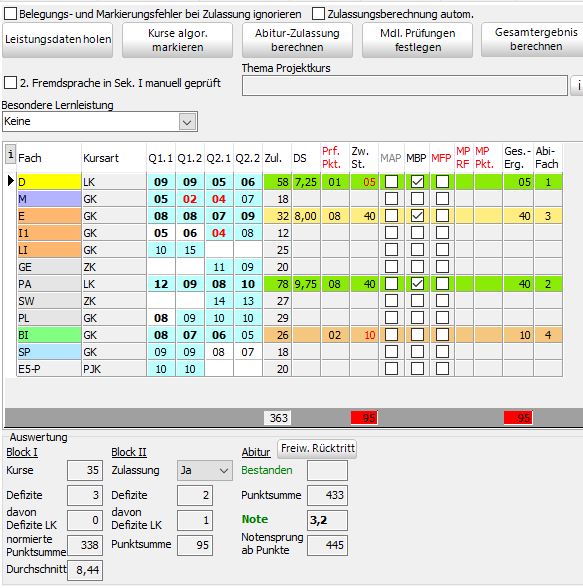
Task: Click '12' grade in row PA Q1.1
Action: 161,284
